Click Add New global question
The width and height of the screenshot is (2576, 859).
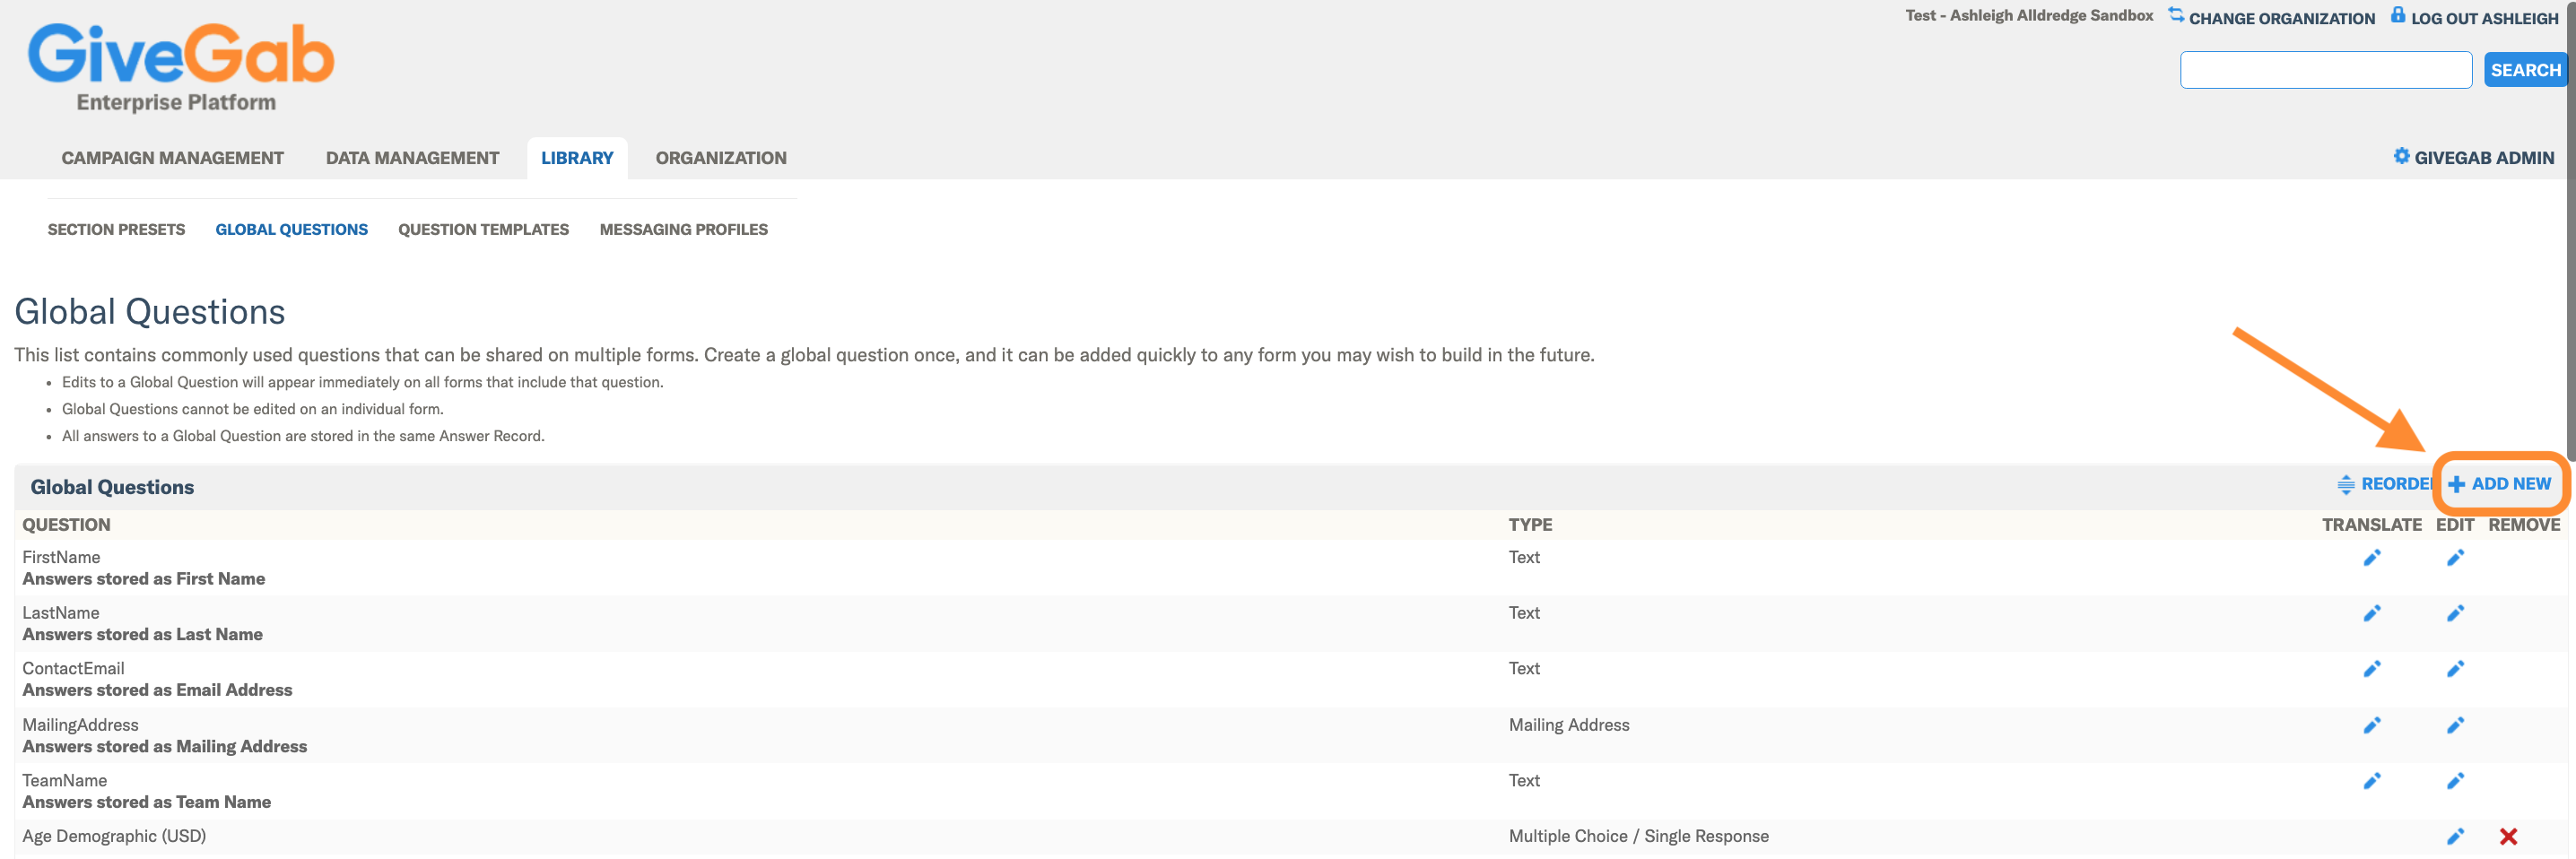[x=2499, y=484]
